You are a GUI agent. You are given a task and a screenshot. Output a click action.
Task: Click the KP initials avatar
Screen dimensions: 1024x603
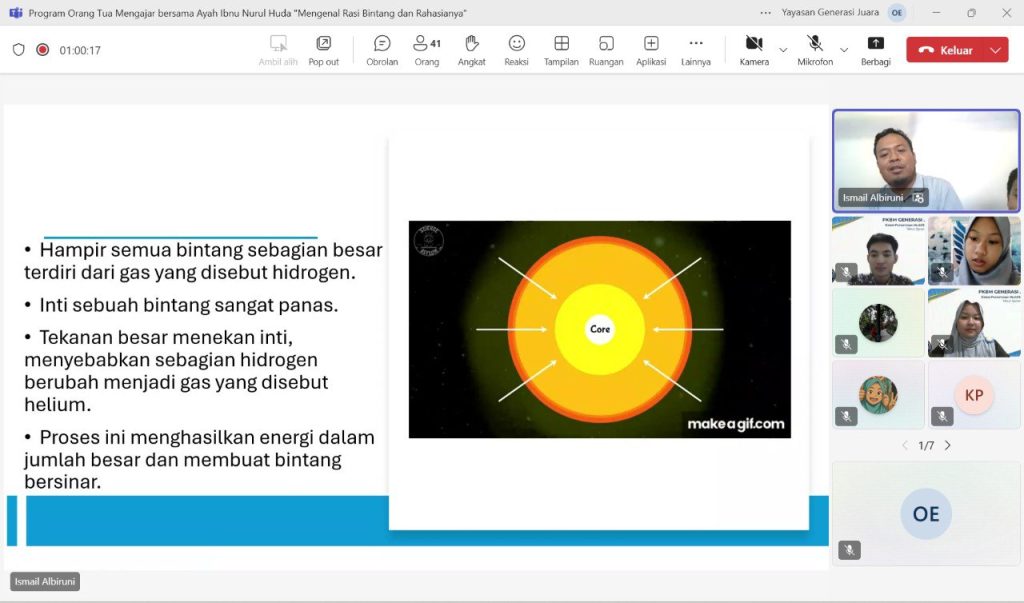(x=974, y=395)
